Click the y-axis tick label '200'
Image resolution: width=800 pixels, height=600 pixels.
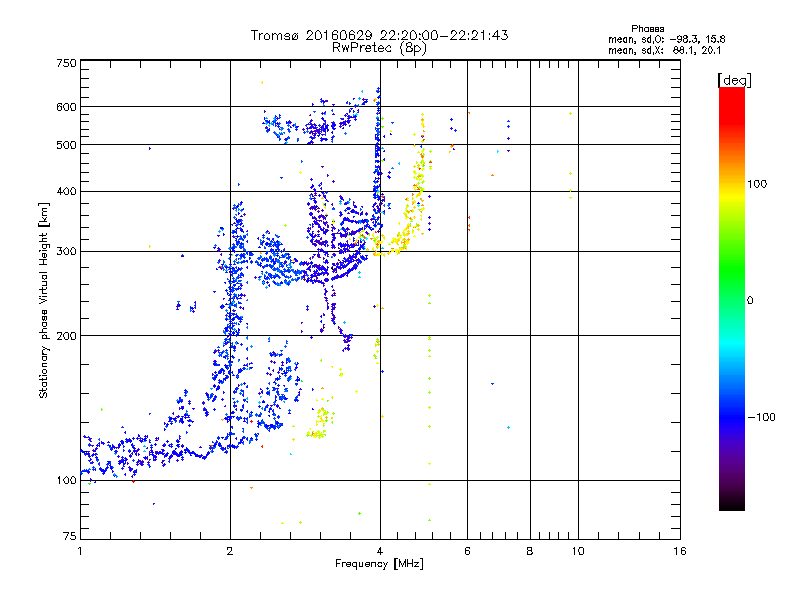click(x=66, y=336)
